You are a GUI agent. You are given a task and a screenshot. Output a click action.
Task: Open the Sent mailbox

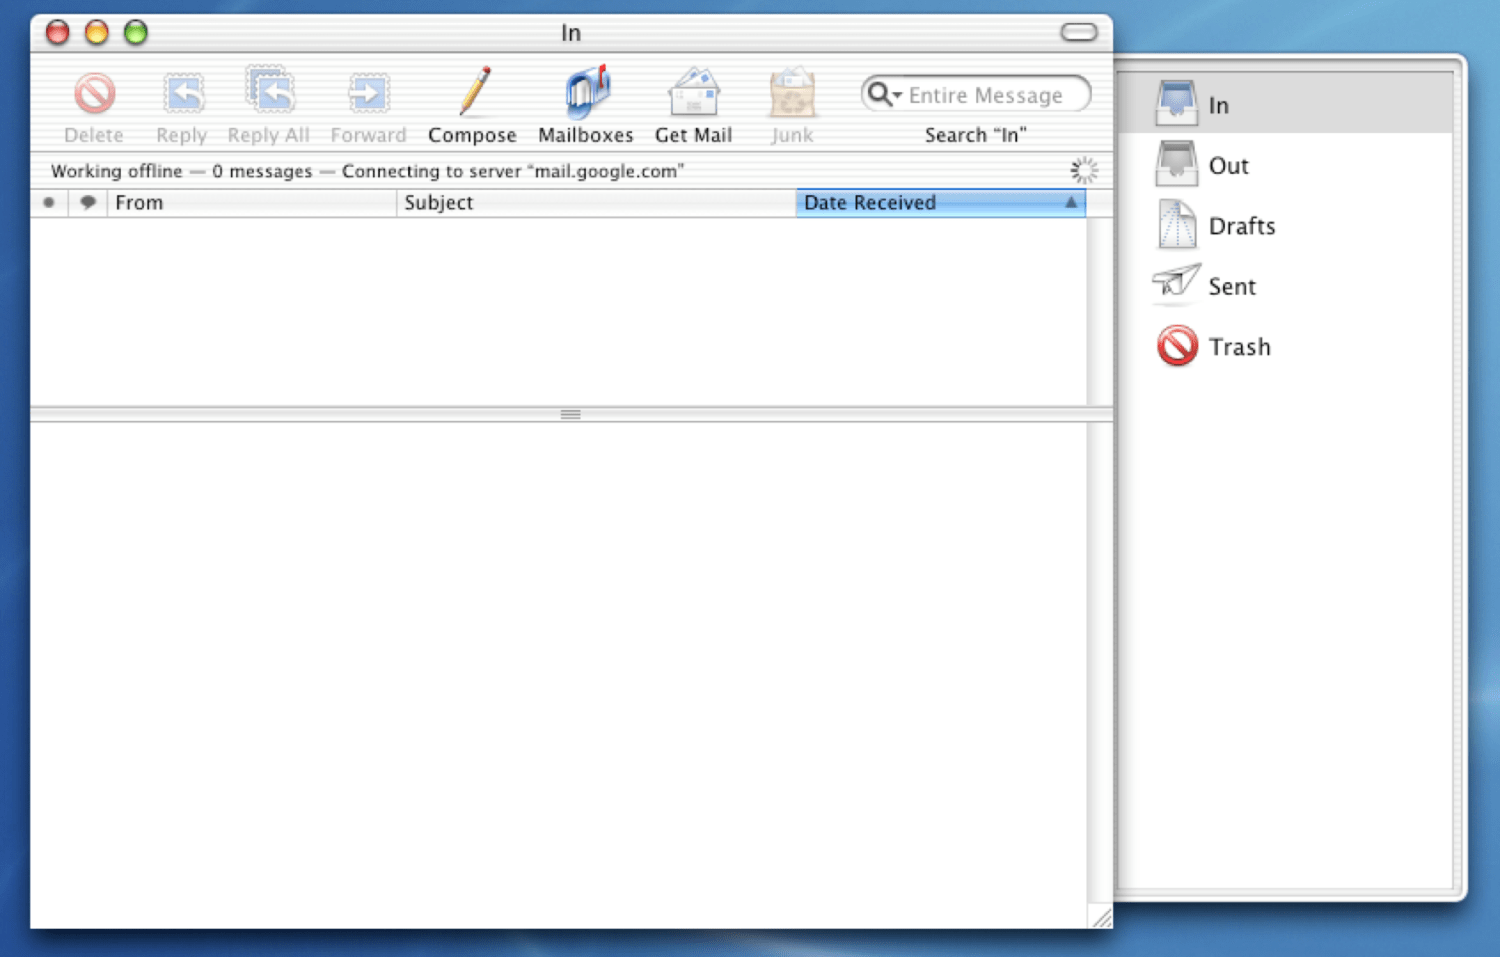1284,286
